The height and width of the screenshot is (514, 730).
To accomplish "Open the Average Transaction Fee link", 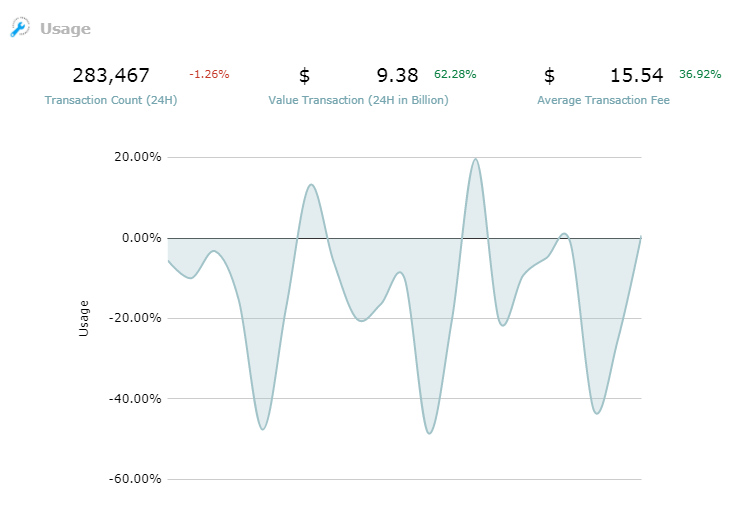I will point(603,100).
